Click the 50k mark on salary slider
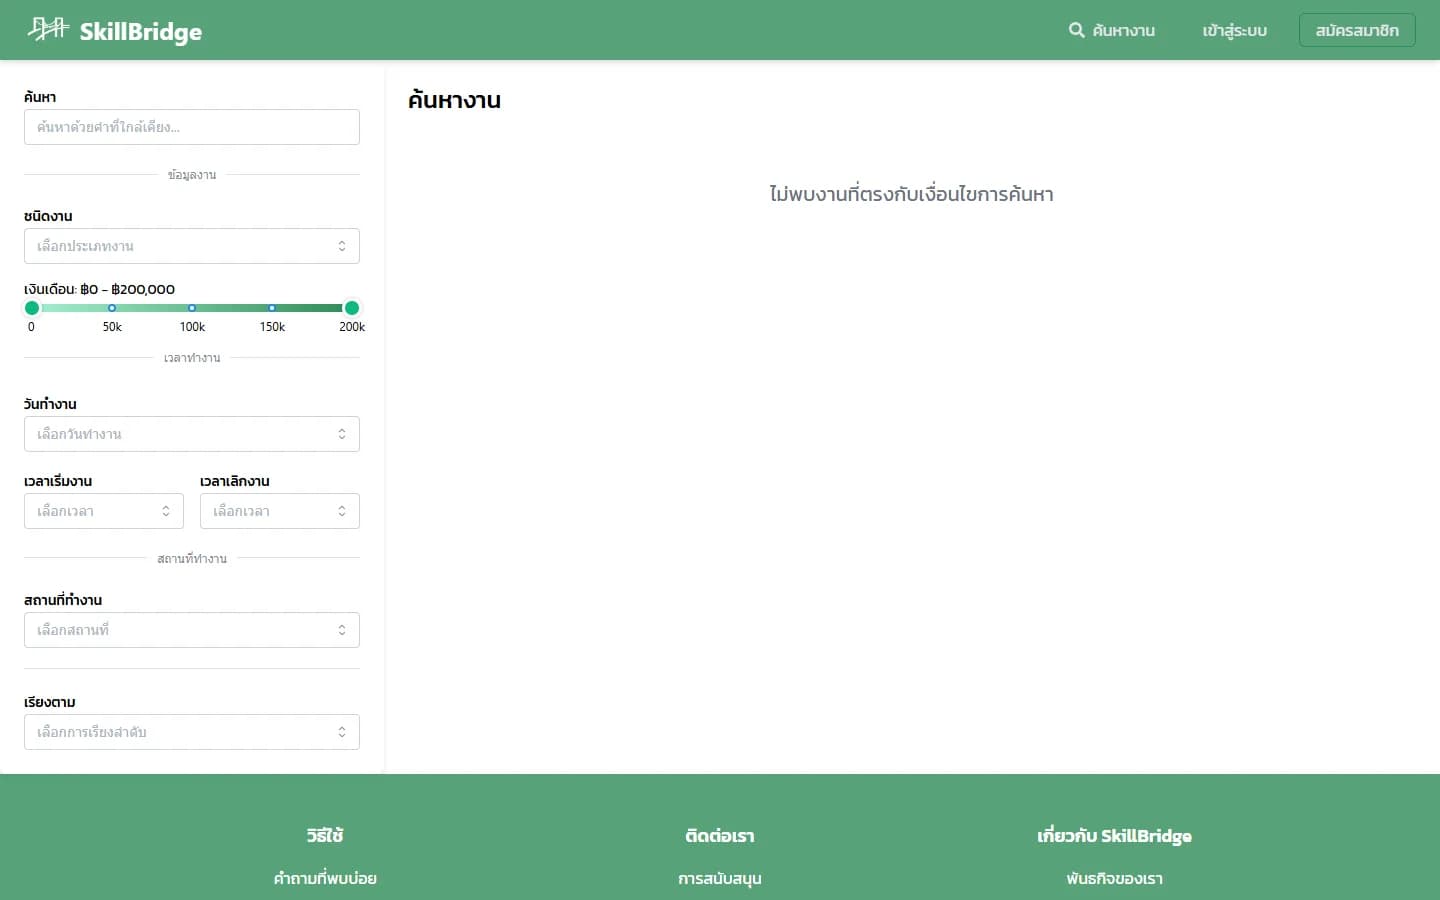This screenshot has width=1440, height=900. coord(112,308)
